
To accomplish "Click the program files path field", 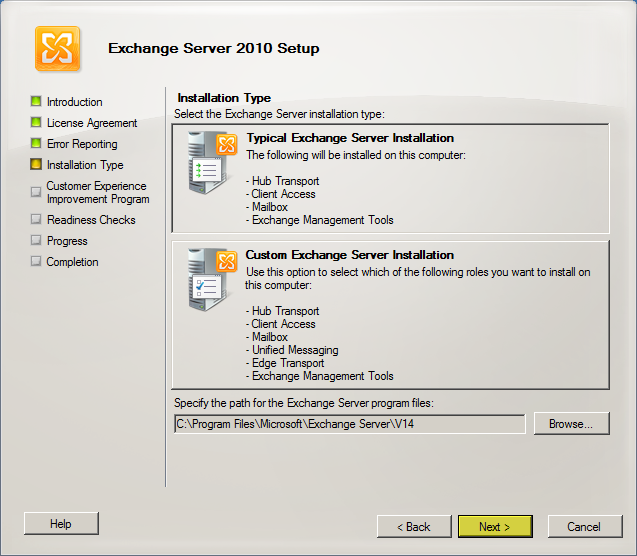I will pos(349,424).
